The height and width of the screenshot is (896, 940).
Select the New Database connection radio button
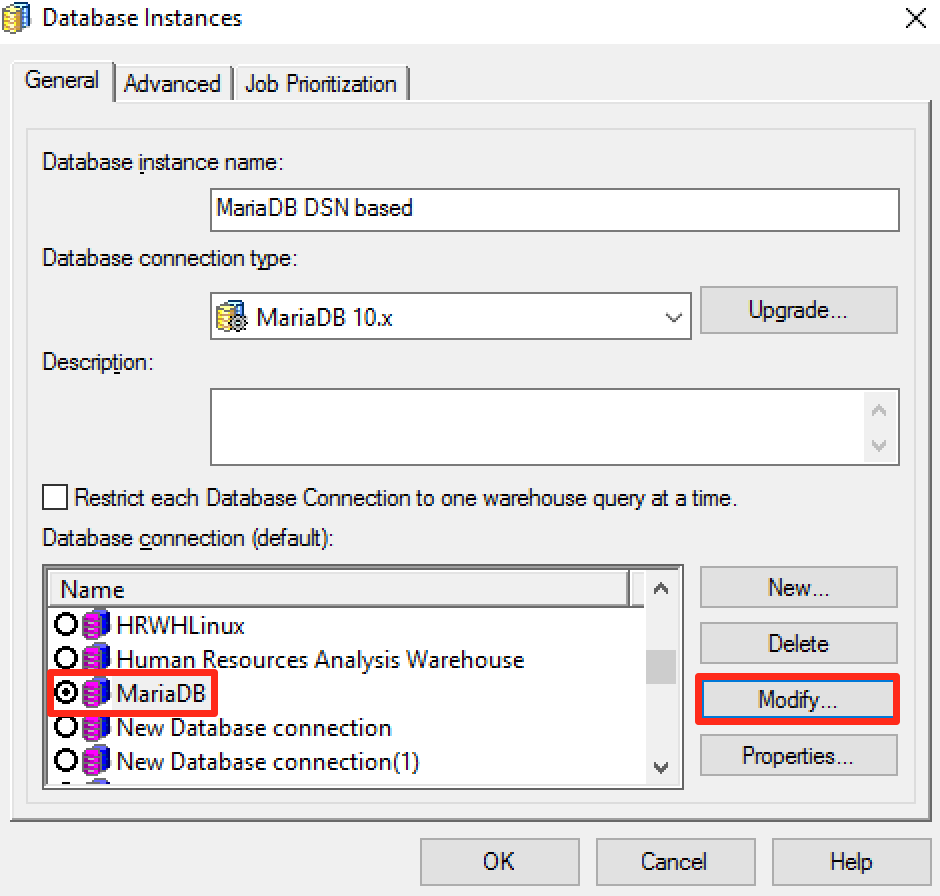pos(65,728)
